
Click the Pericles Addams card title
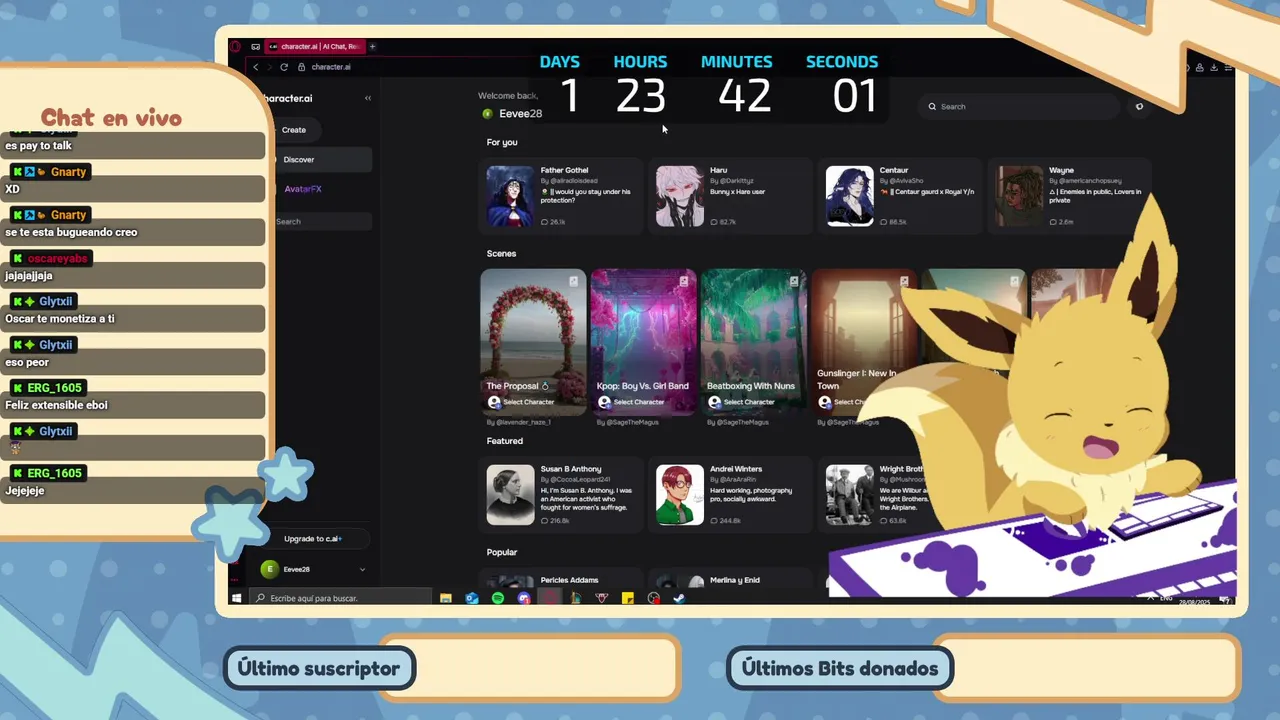[569, 580]
